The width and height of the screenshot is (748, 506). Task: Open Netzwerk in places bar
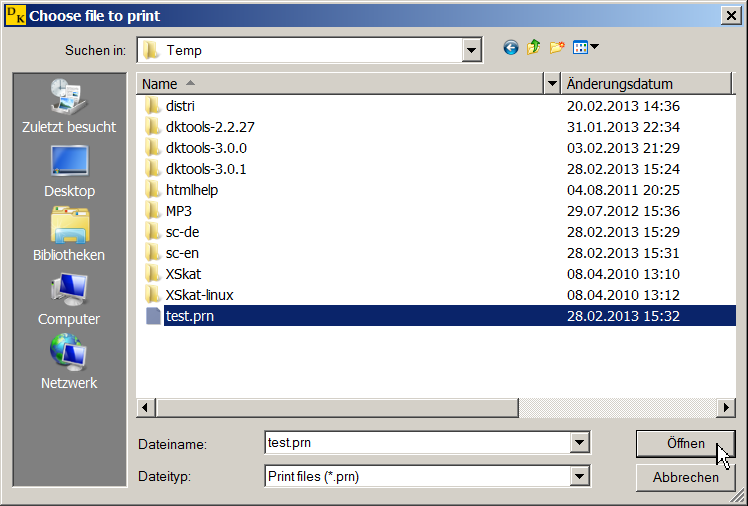[69, 363]
